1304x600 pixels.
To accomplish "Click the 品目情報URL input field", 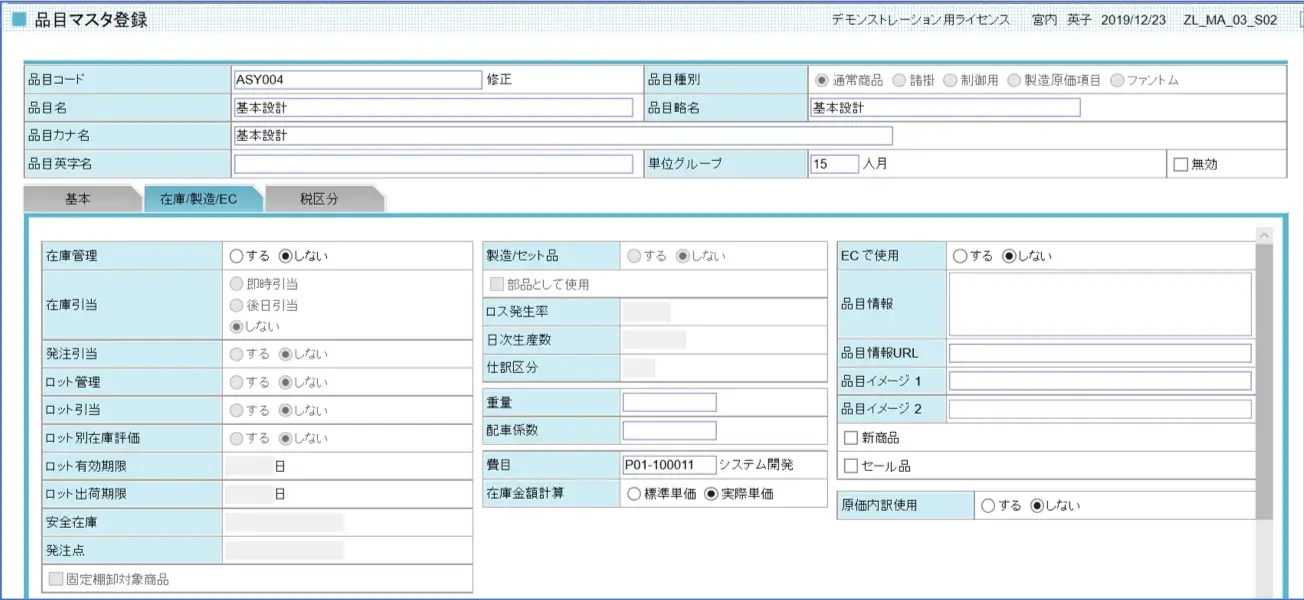I will click(x=1100, y=353).
